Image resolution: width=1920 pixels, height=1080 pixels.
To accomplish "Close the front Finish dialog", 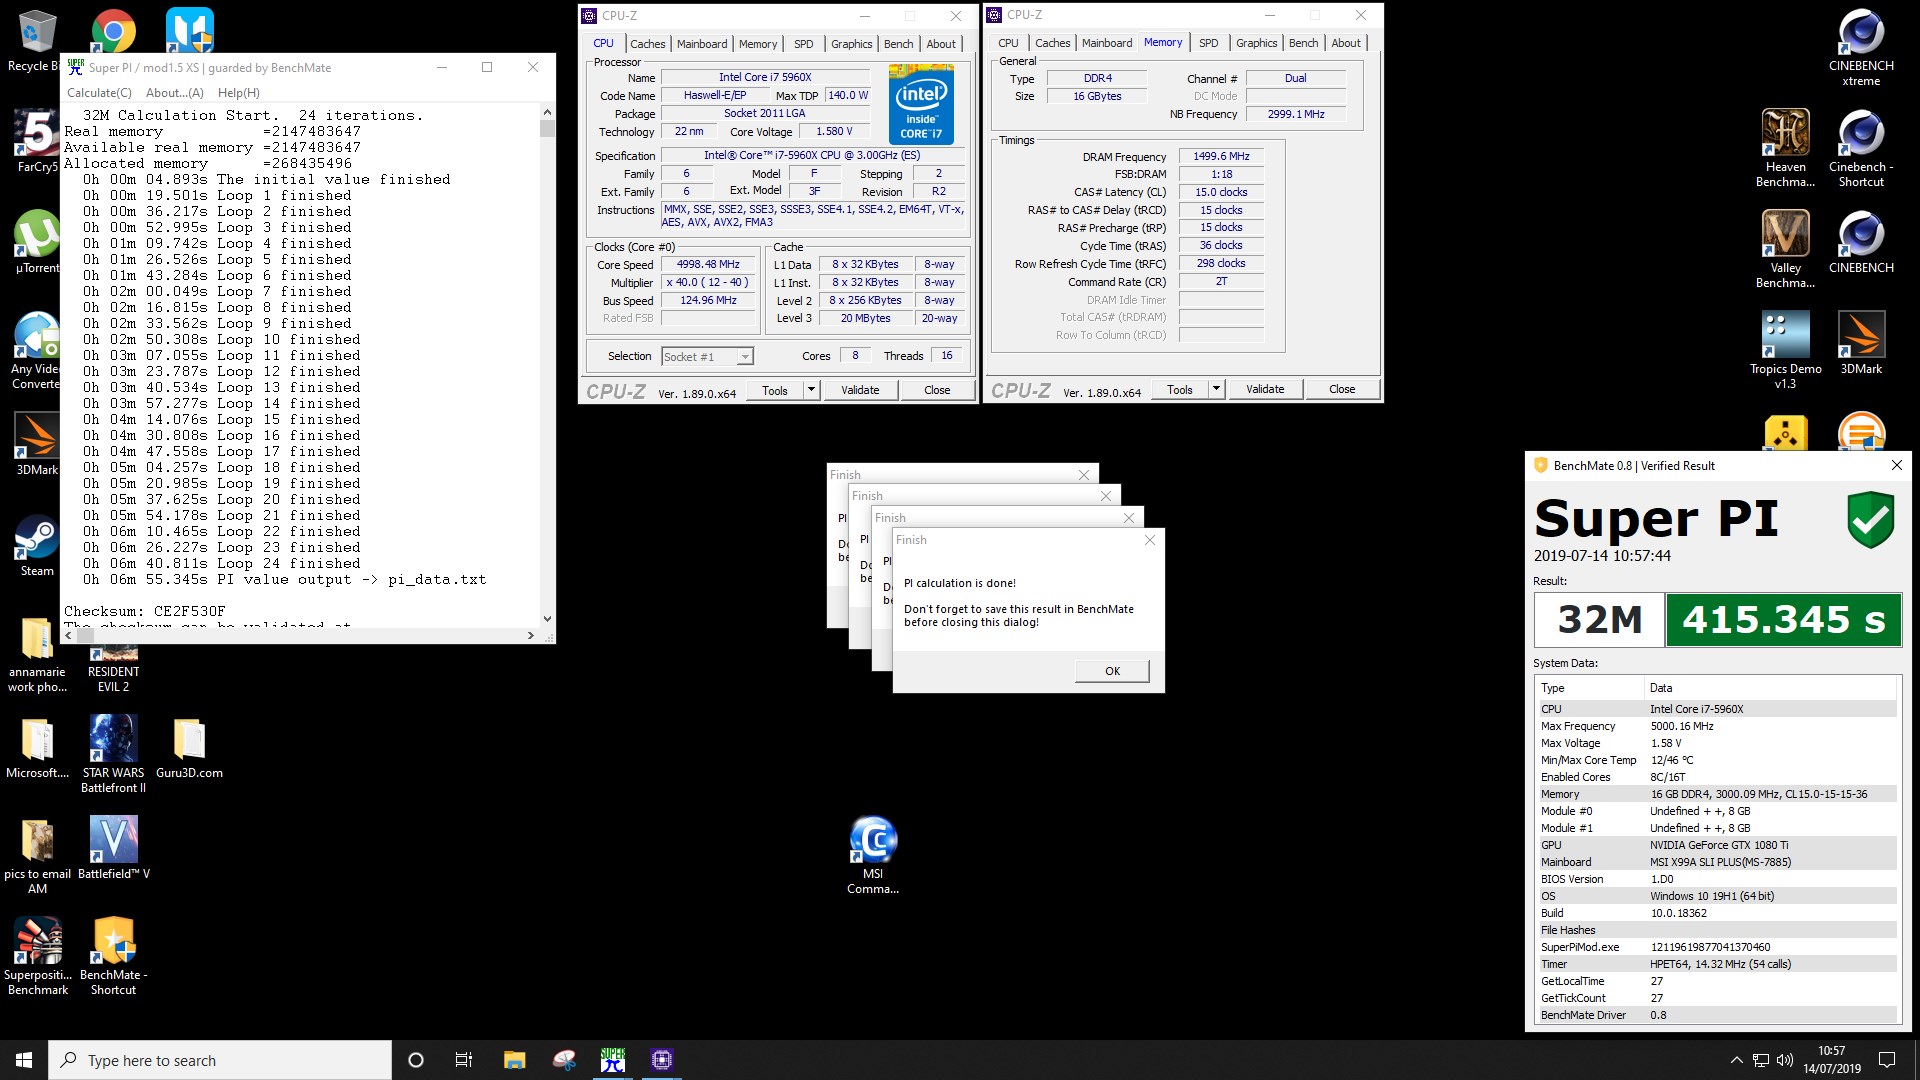I will [x=1150, y=540].
